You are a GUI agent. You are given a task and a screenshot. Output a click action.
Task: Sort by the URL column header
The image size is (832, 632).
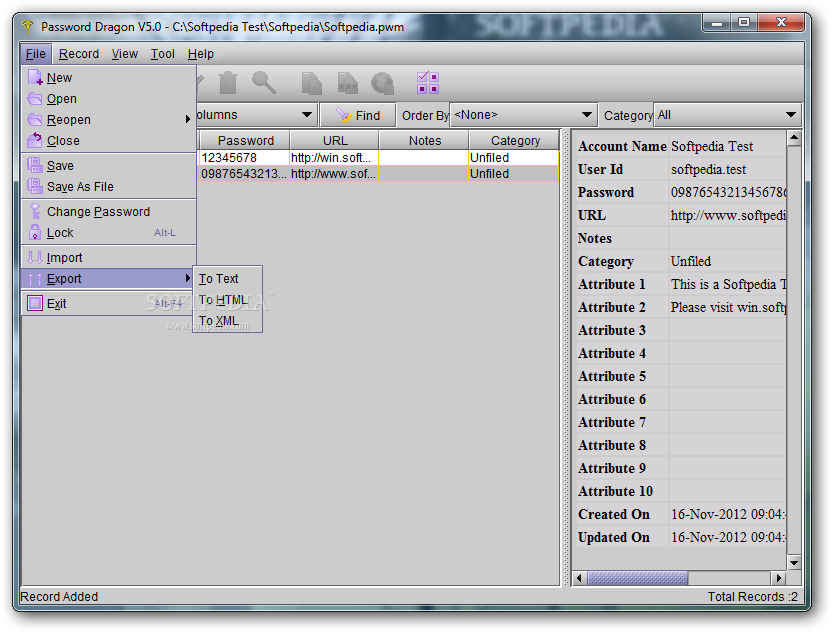[x=335, y=141]
